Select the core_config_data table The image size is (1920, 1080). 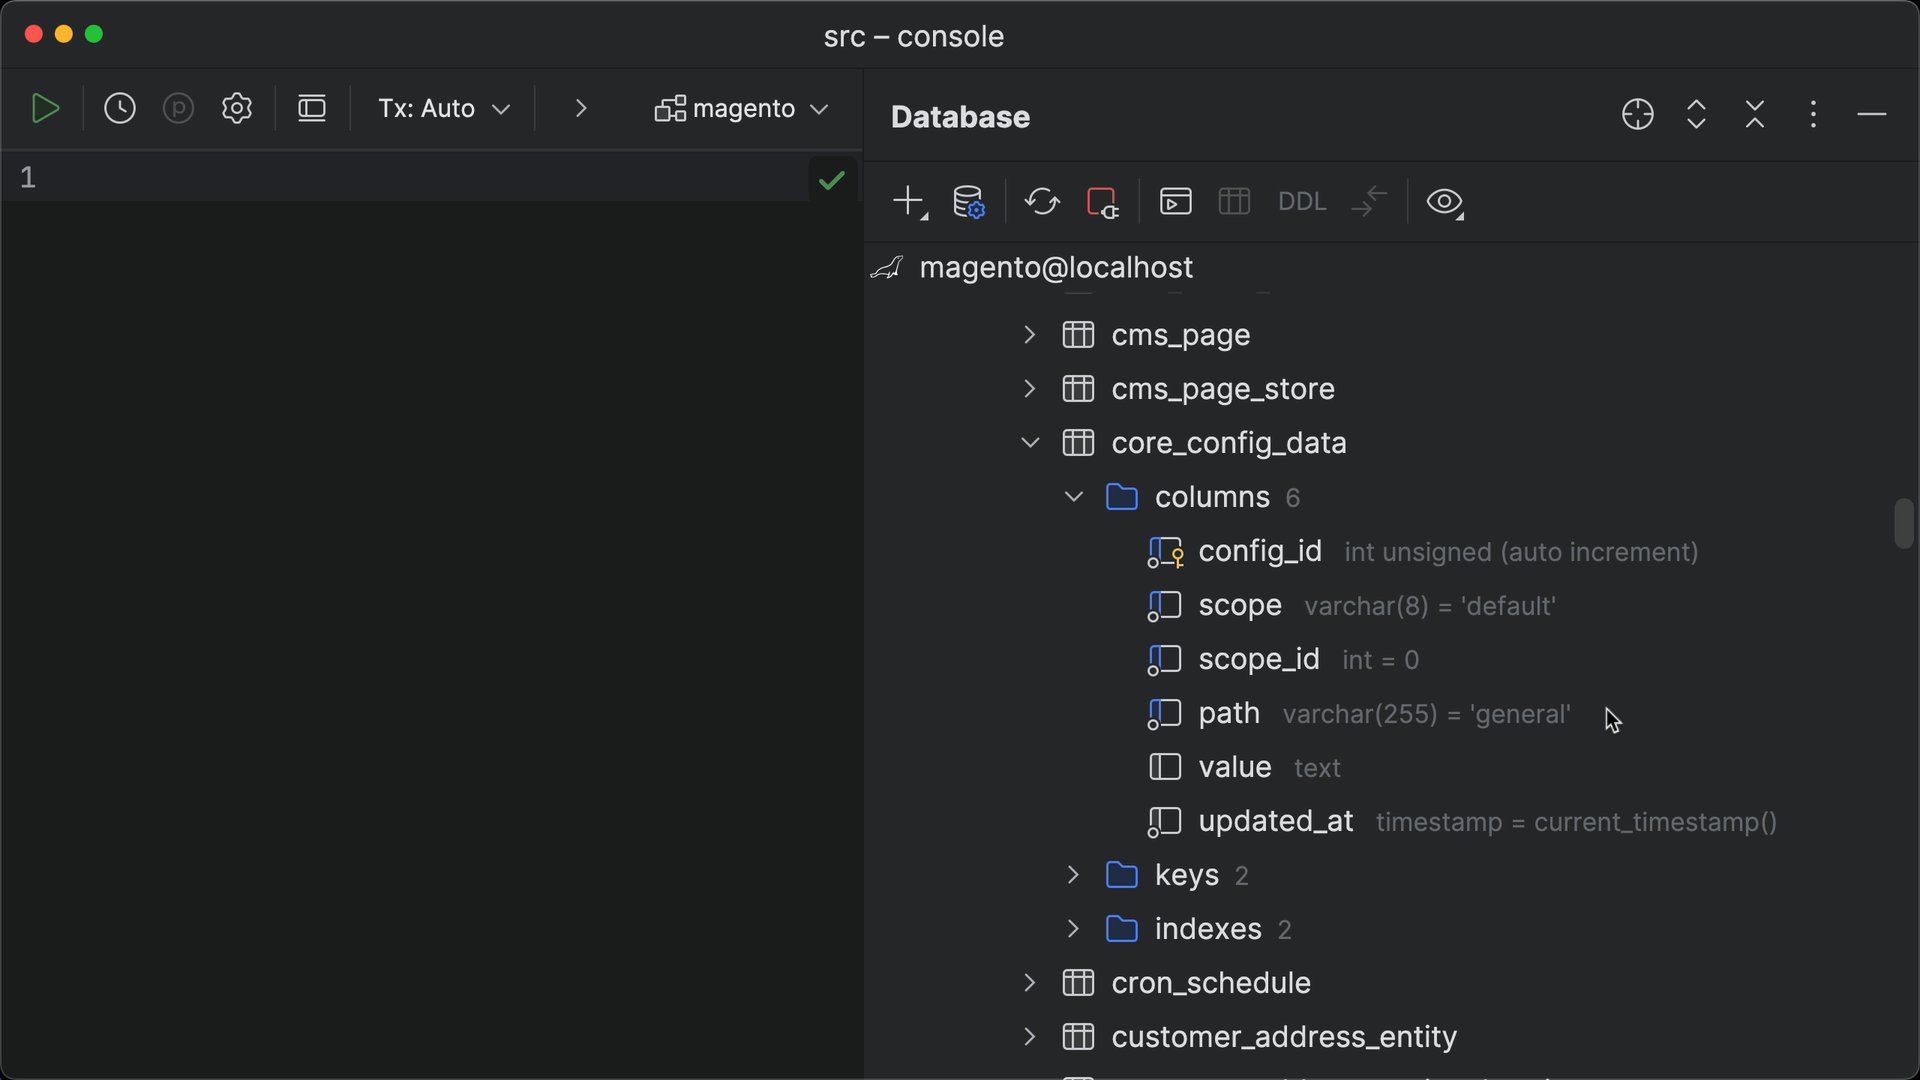pos(1229,443)
